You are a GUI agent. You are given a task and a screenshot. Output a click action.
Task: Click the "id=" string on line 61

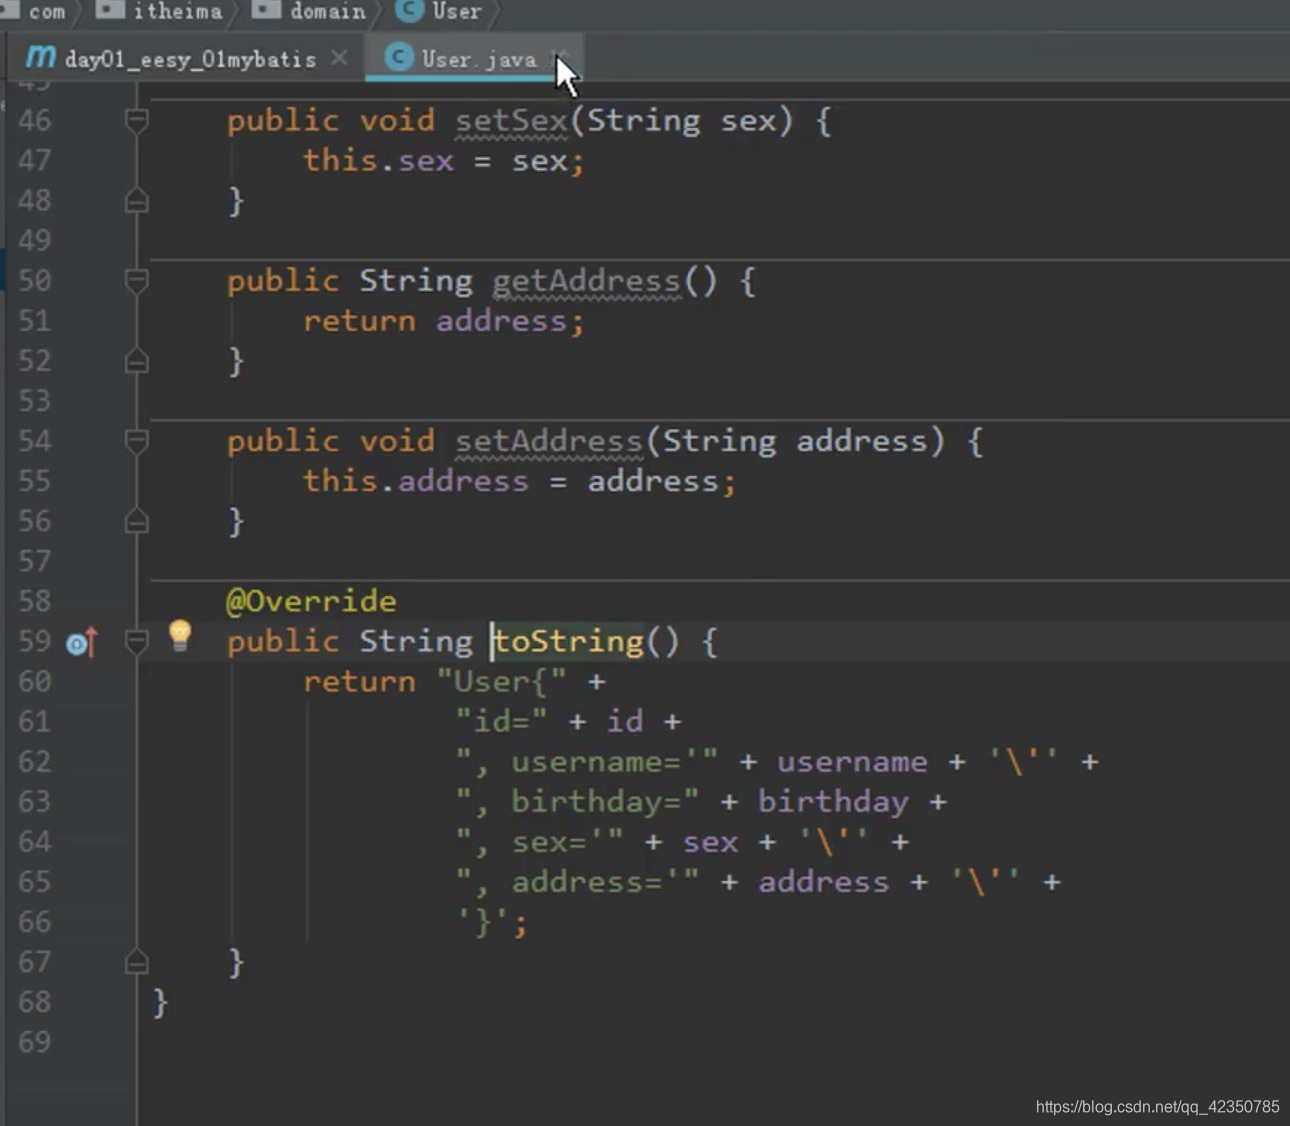[501, 722]
